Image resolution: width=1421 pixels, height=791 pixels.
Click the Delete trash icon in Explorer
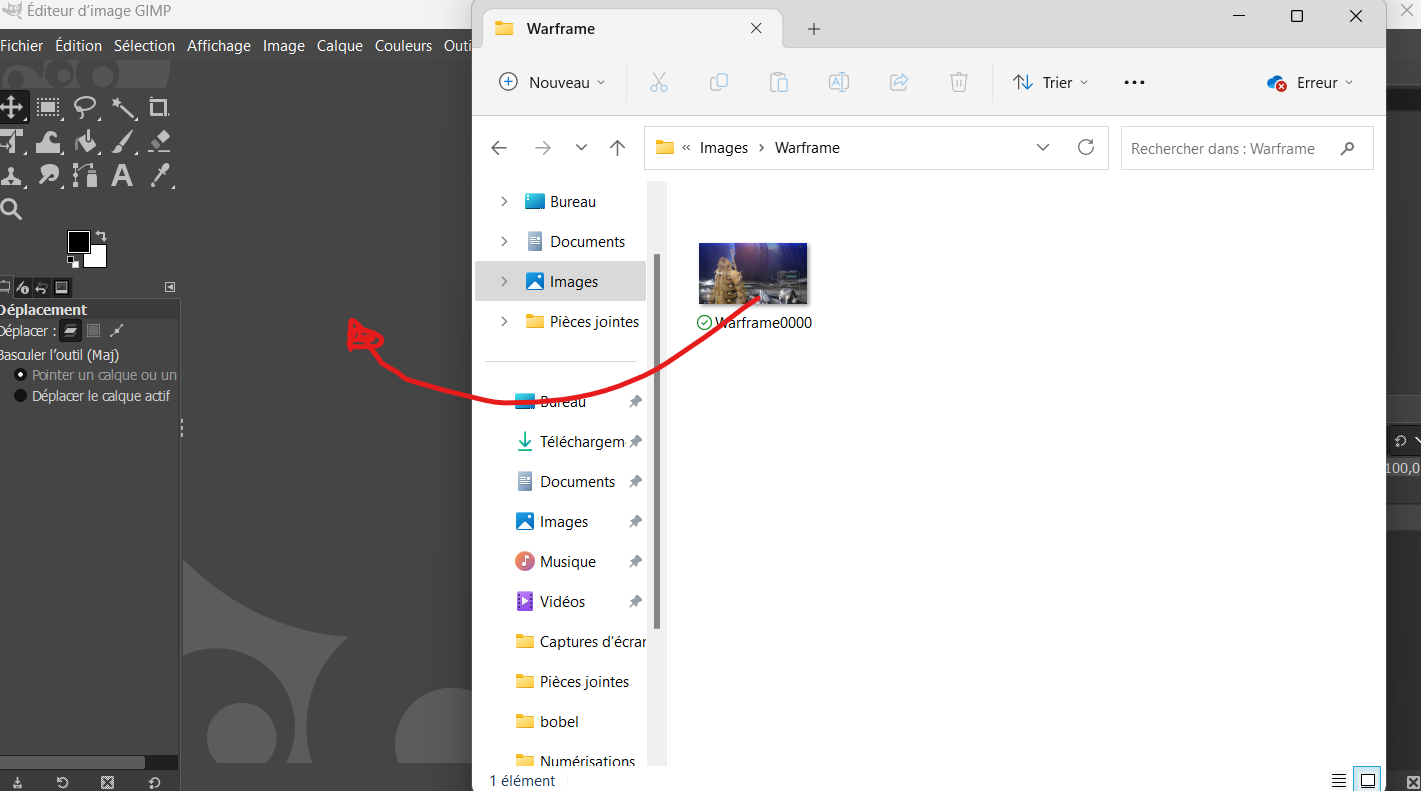coord(958,83)
